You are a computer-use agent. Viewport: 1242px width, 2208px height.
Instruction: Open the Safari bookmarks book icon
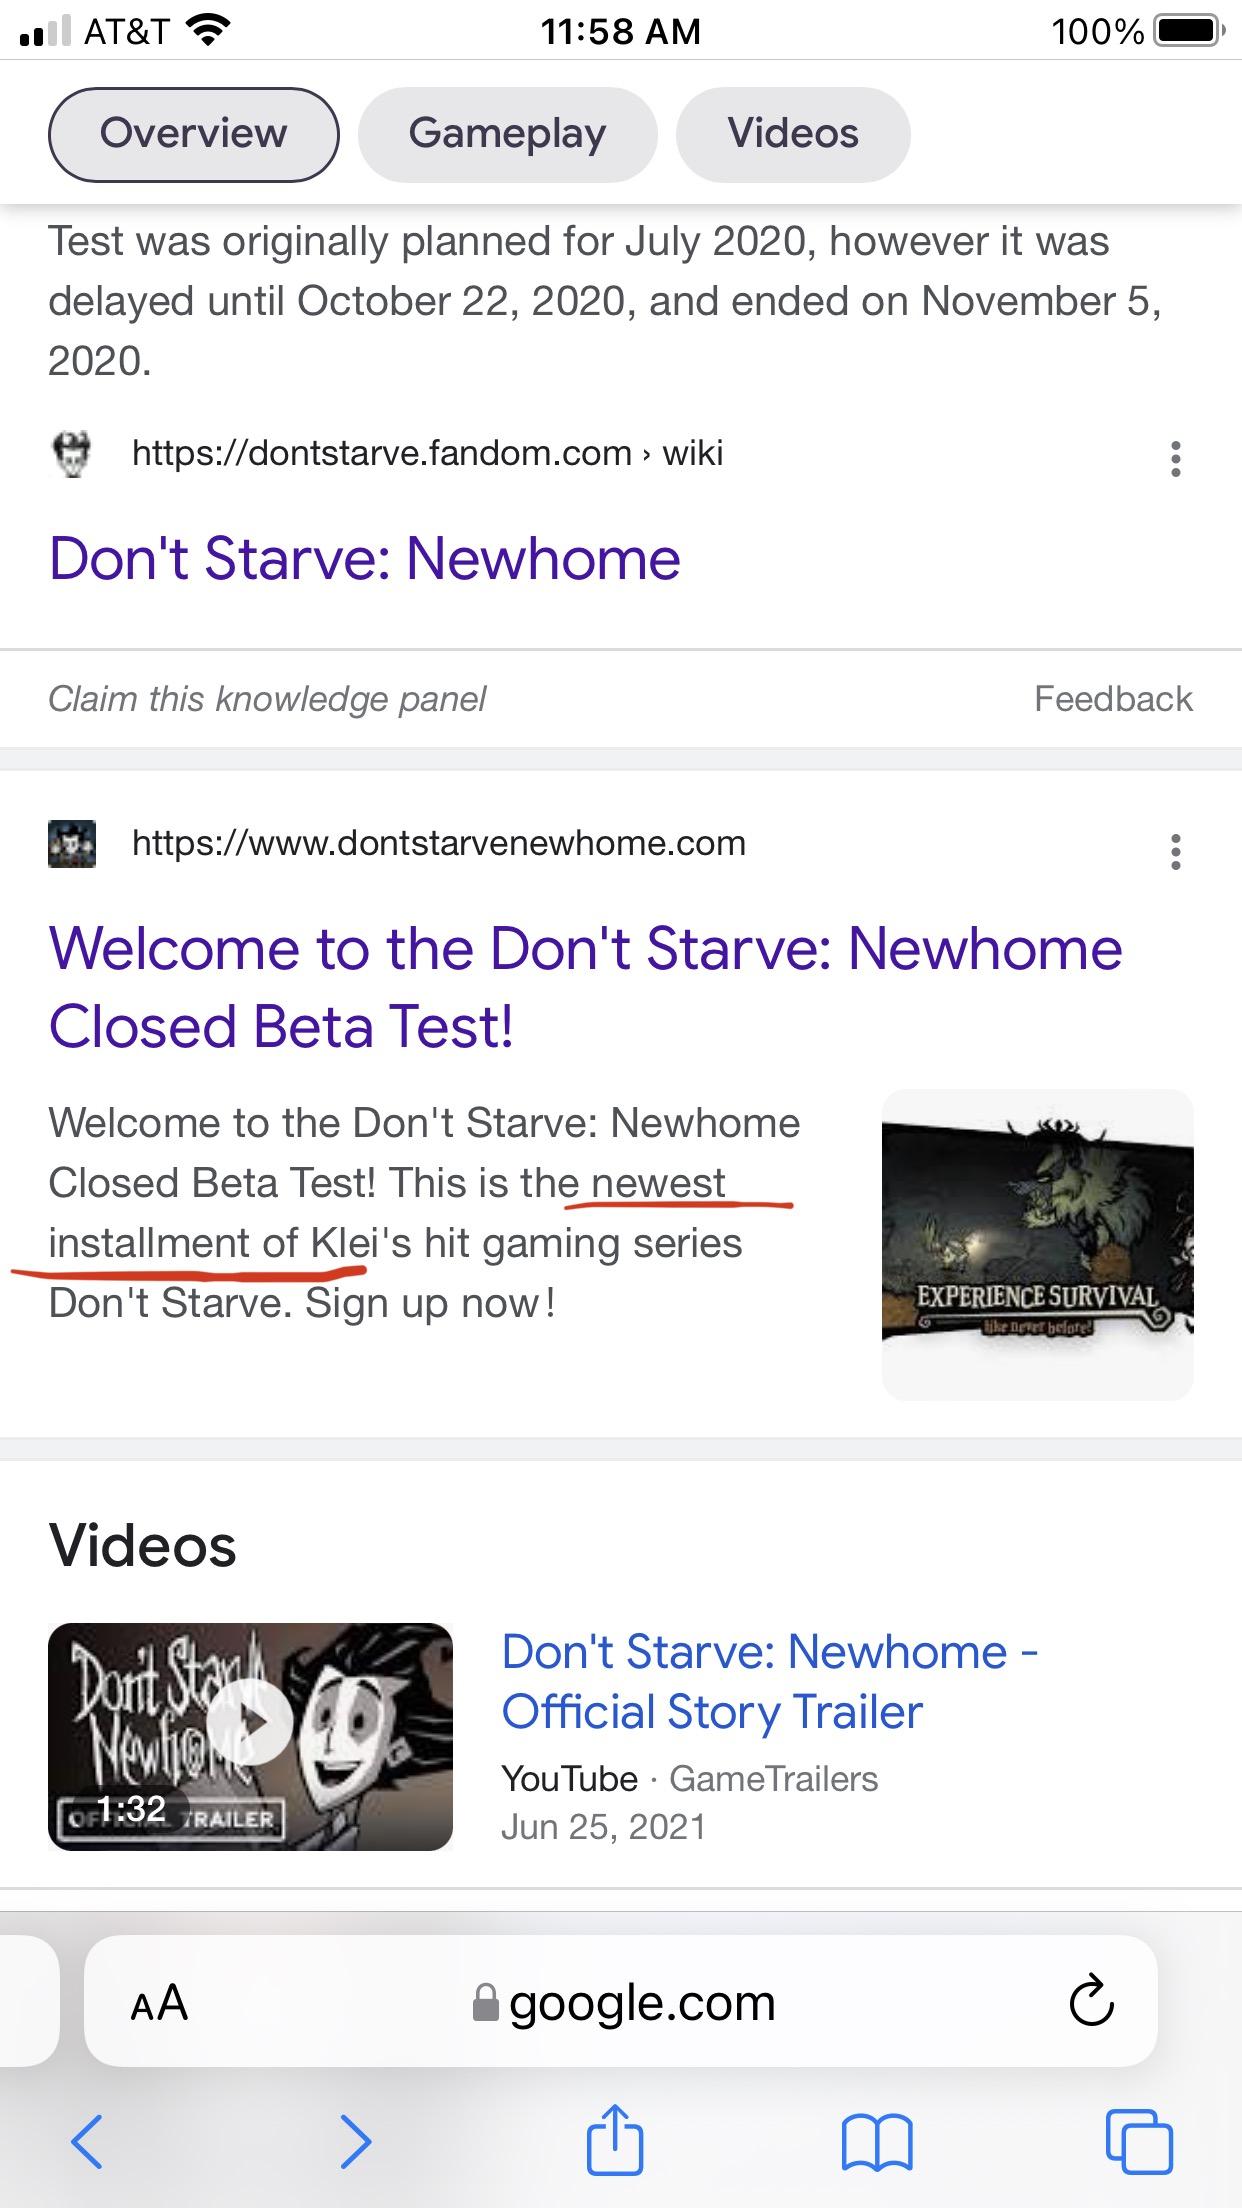pos(877,2143)
